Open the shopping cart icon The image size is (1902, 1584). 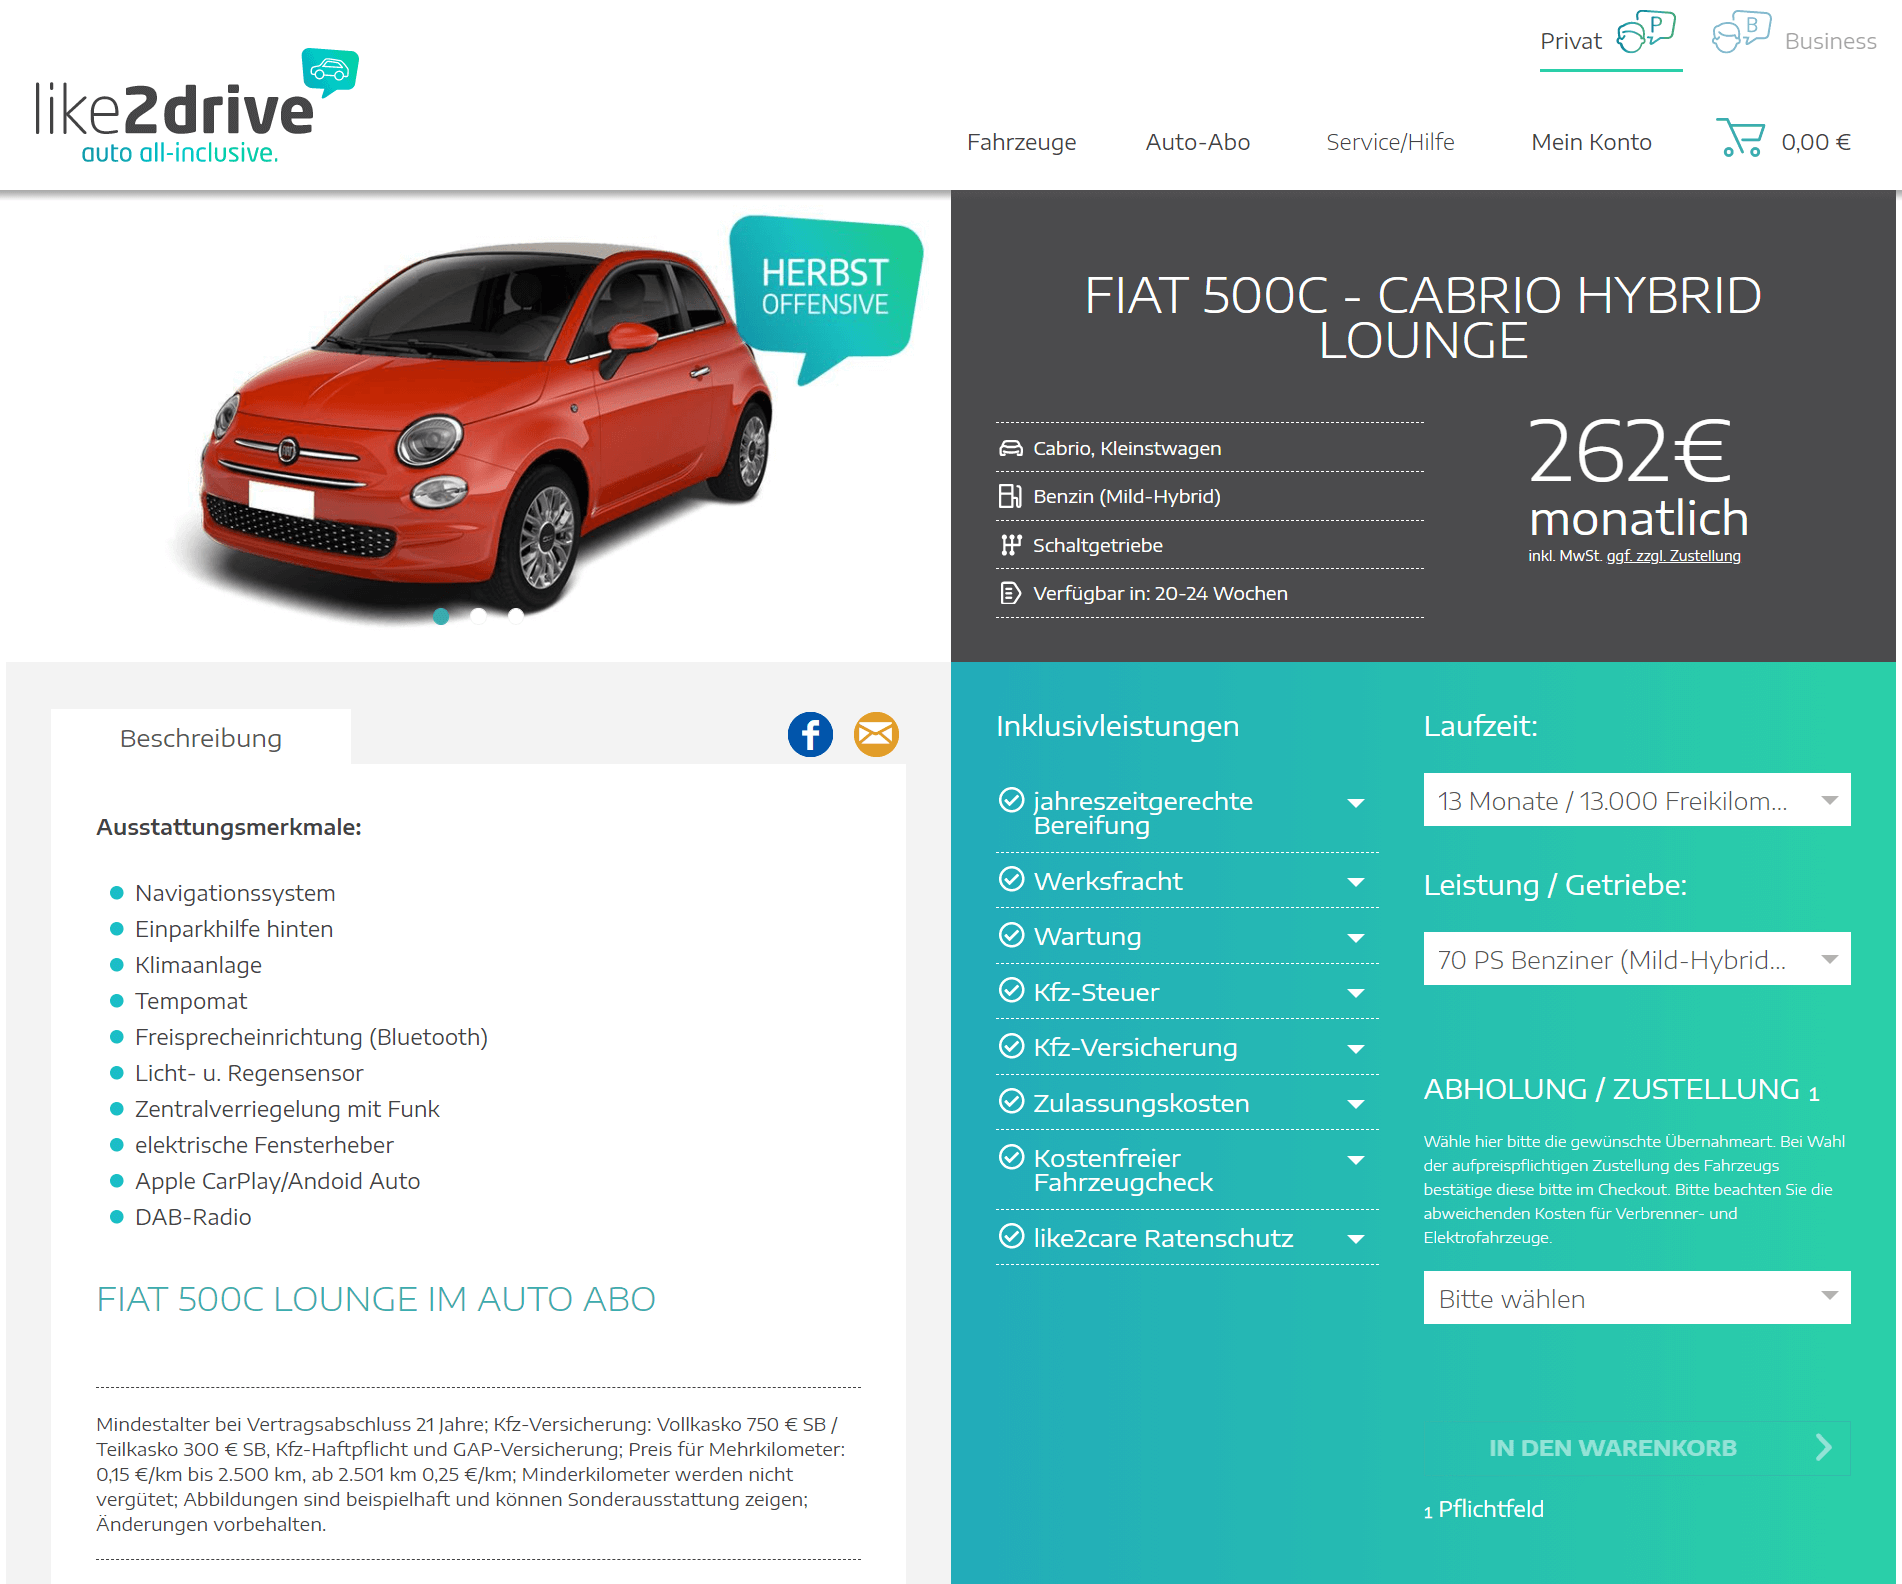tap(1740, 137)
